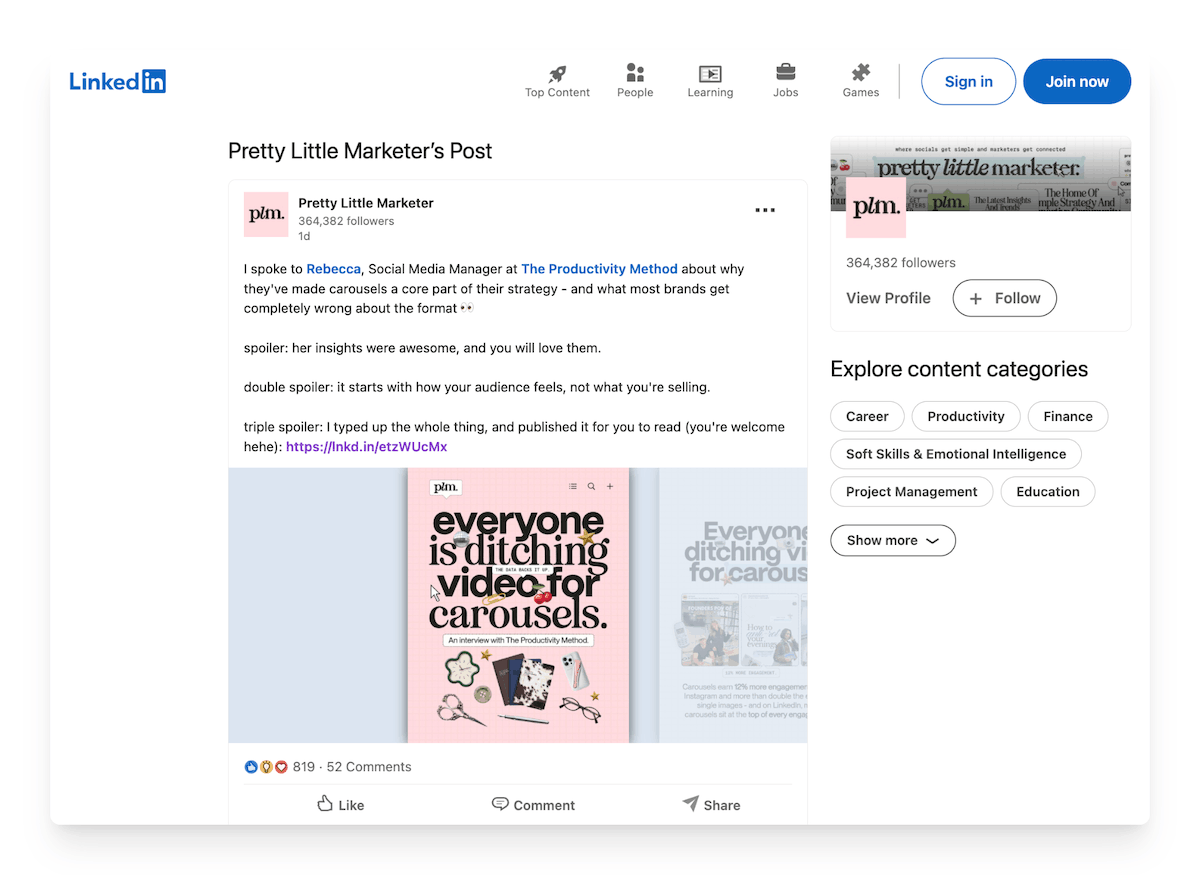This screenshot has height=875, width=1200.
Task: Click Sign in
Action: (968, 81)
